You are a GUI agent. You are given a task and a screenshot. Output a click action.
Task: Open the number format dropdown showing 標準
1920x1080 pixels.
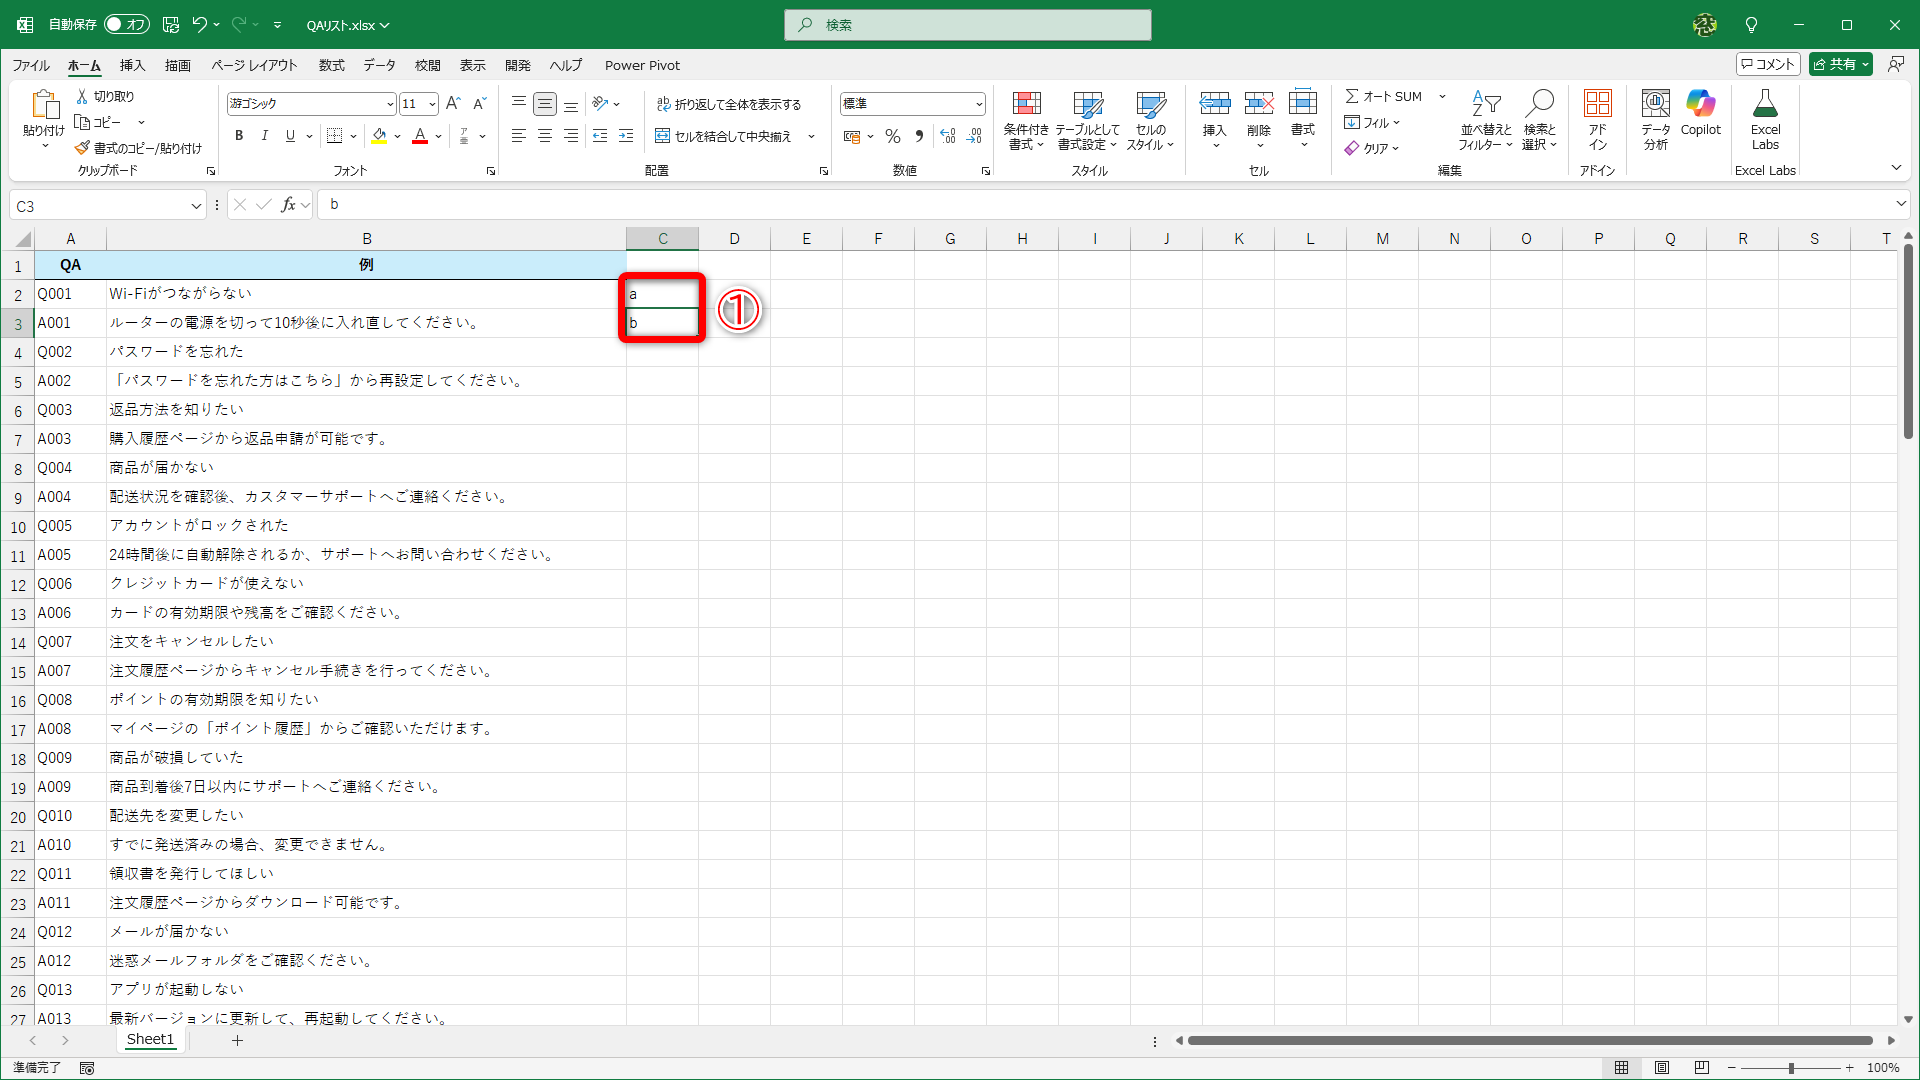pyautogui.click(x=976, y=103)
